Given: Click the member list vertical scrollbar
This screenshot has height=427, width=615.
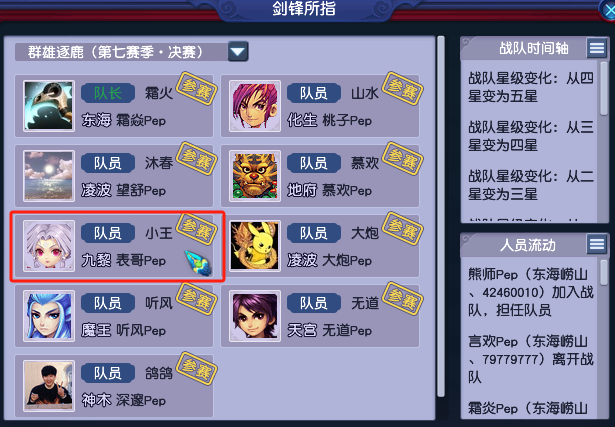Looking at the screenshot, I should (441, 216).
